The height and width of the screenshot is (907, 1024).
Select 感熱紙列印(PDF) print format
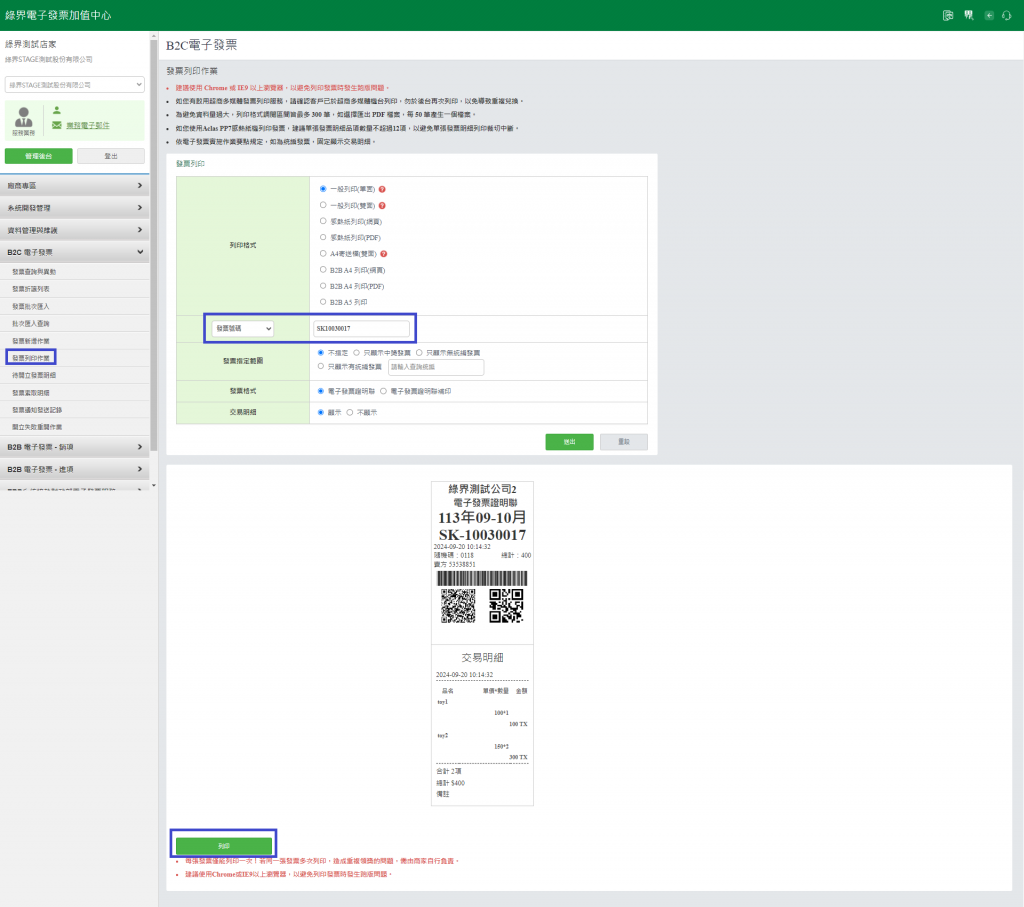pos(323,237)
